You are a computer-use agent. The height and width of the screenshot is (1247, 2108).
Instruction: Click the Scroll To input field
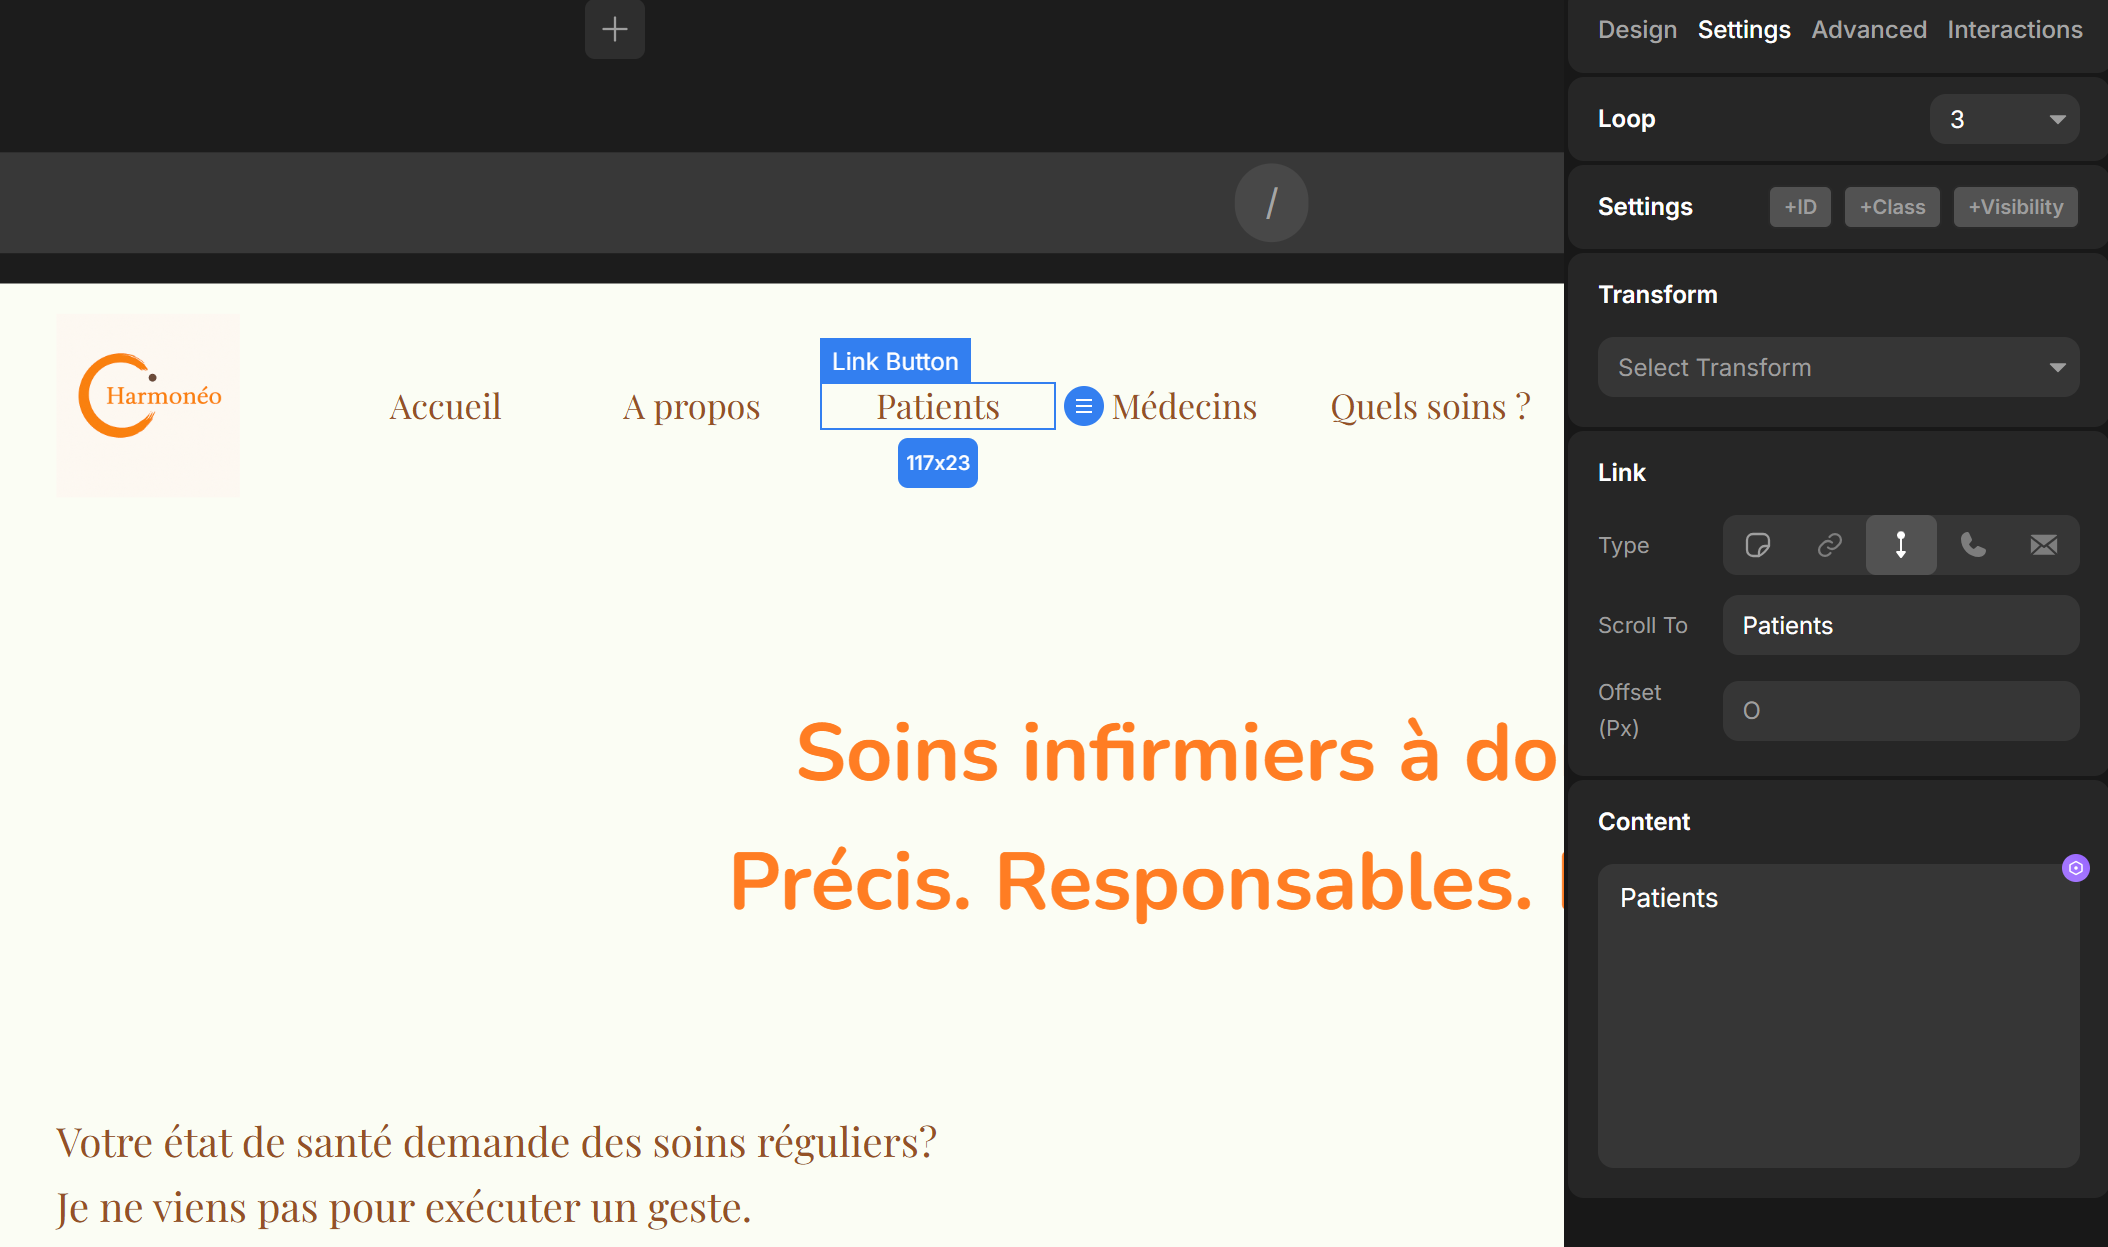[1900, 625]
